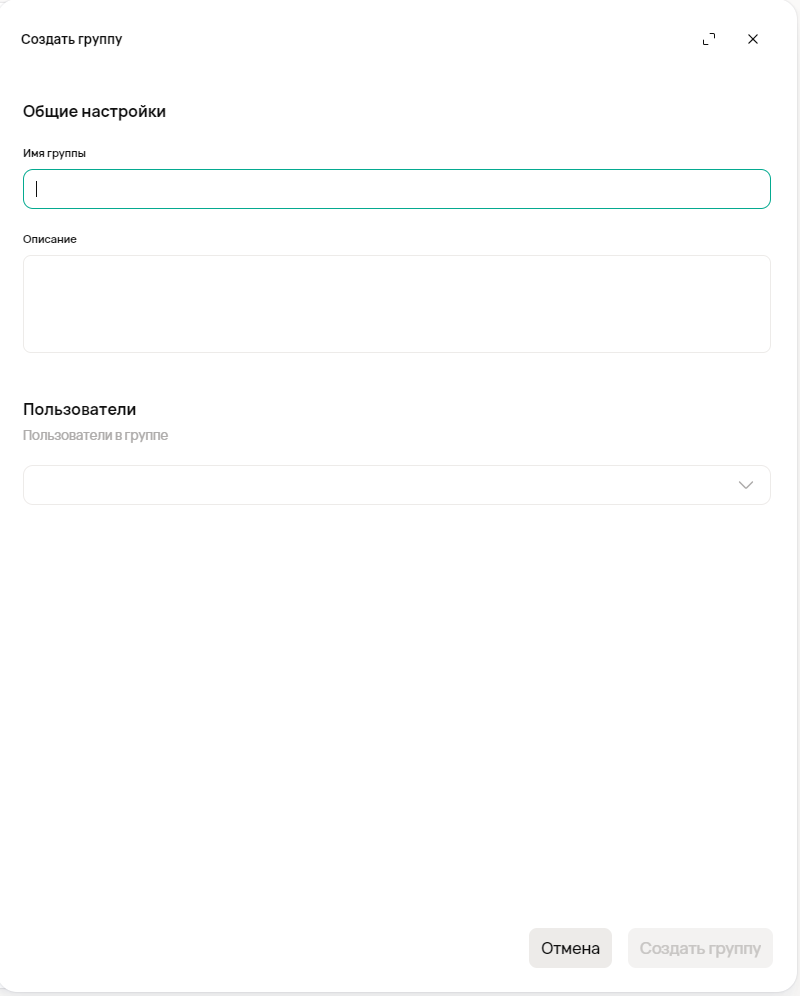Cancel group creation with Отмена
800x996 pixels.
tap(570, 948)
